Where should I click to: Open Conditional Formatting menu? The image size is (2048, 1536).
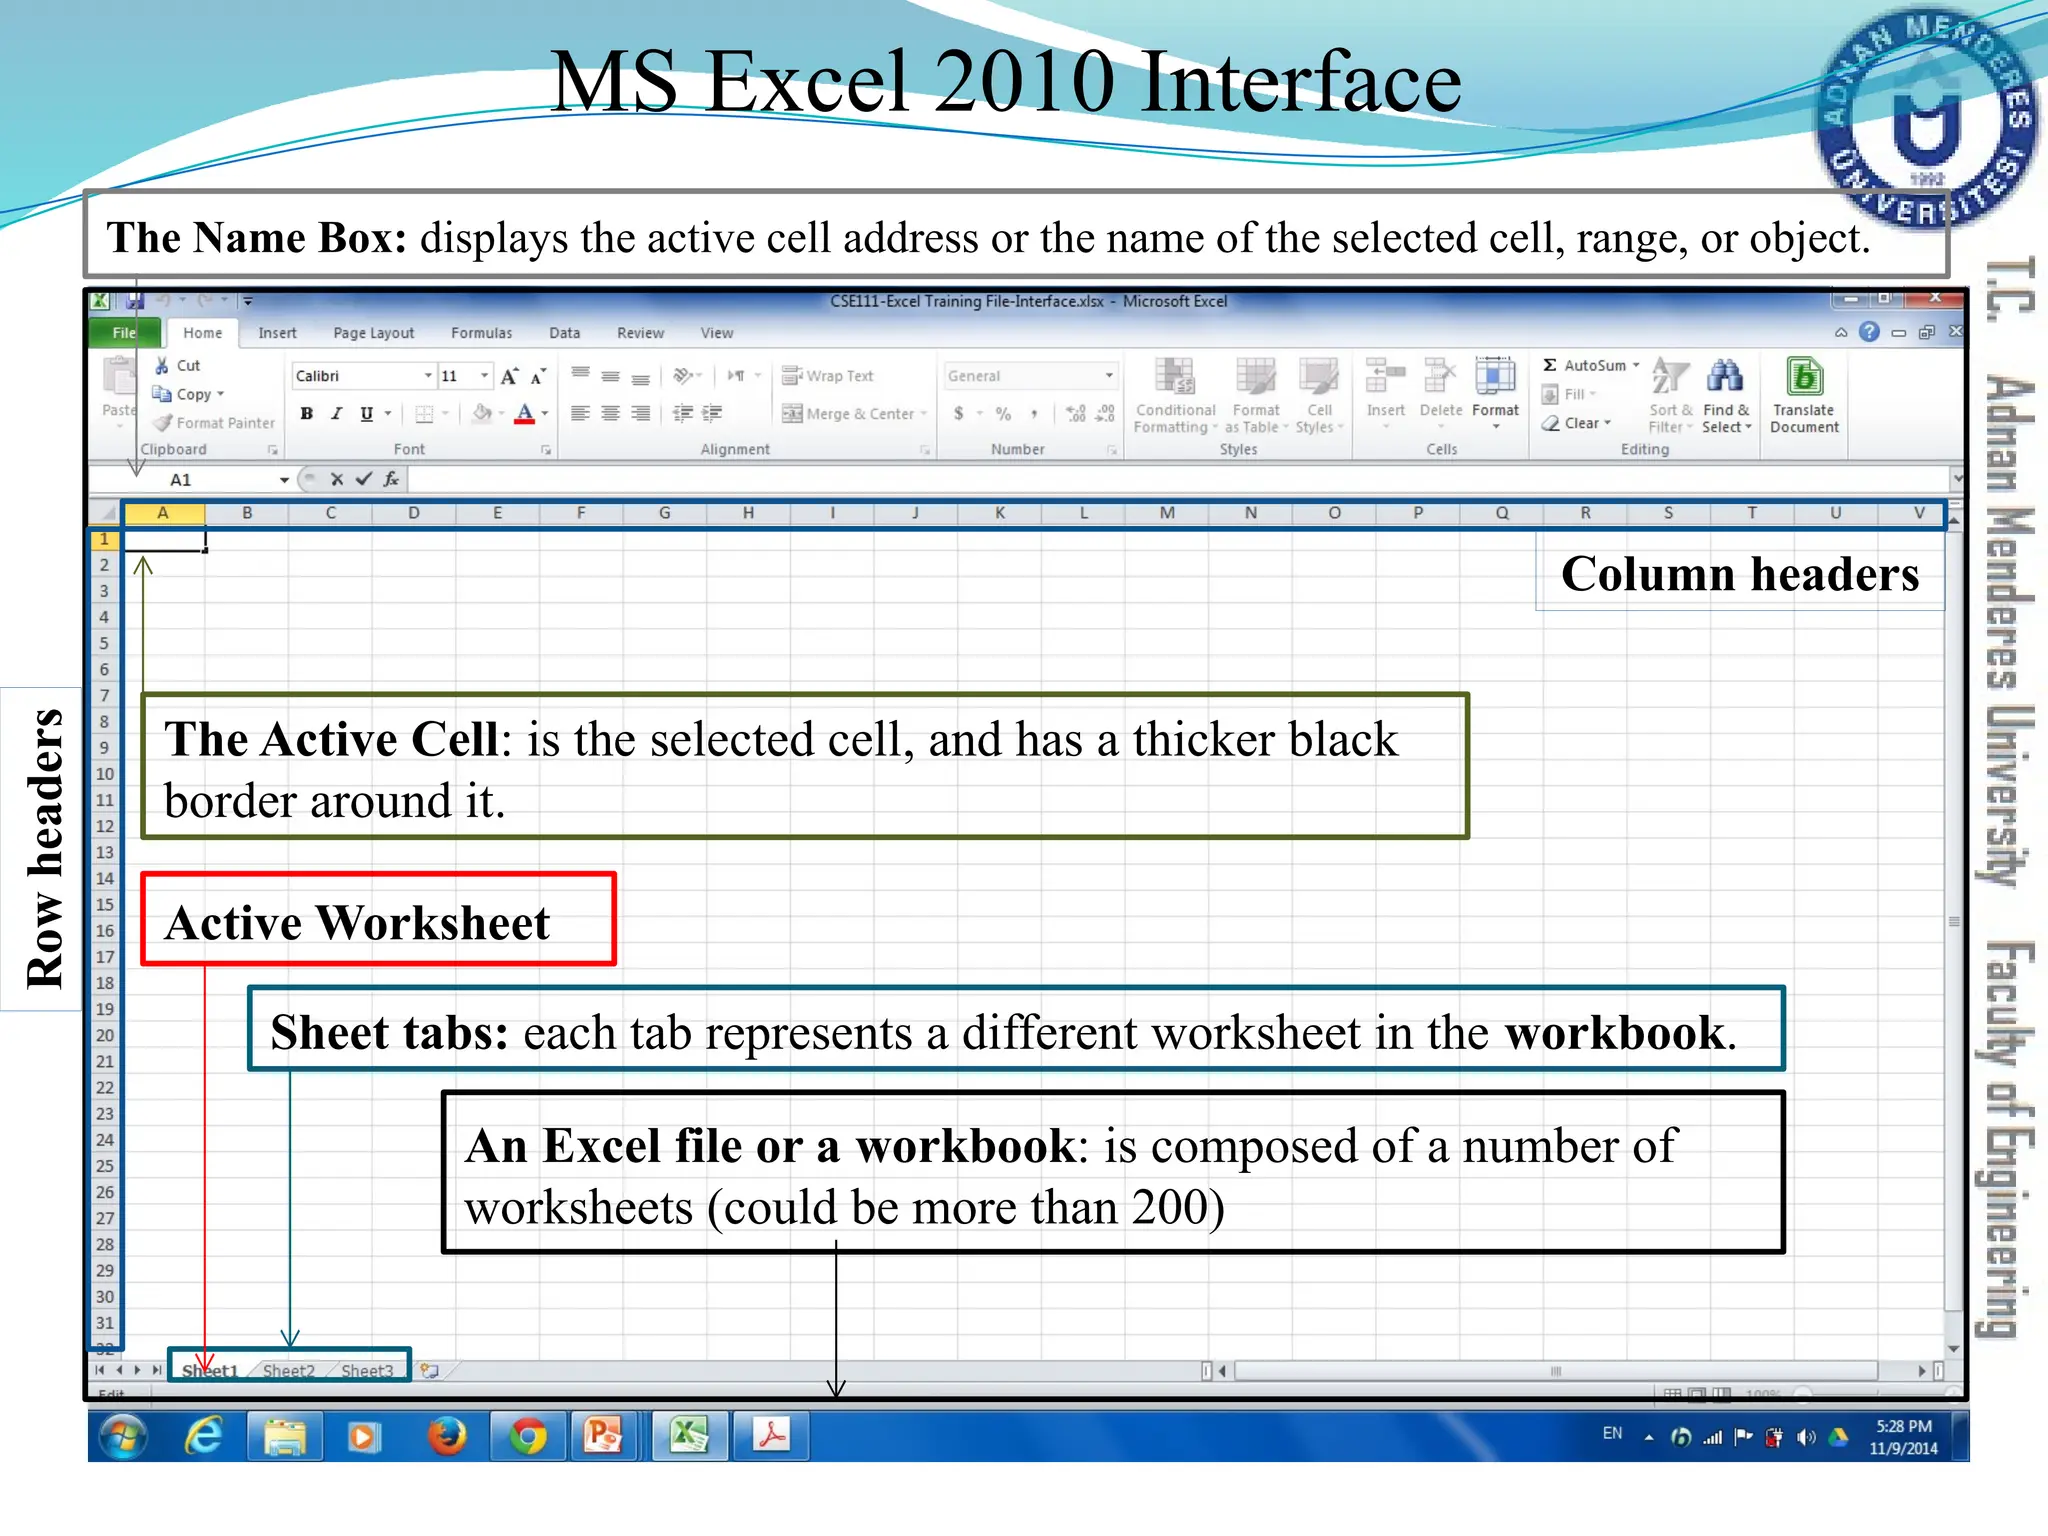(1175, 396)
